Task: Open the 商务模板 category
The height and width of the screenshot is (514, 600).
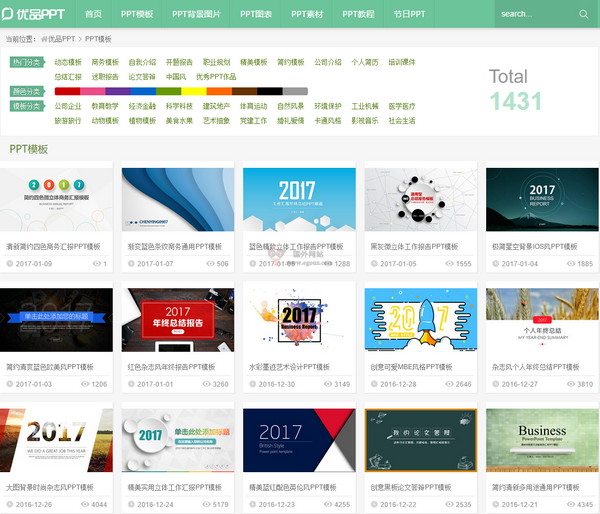Action: pyautogui.click(x=105, y=62)
